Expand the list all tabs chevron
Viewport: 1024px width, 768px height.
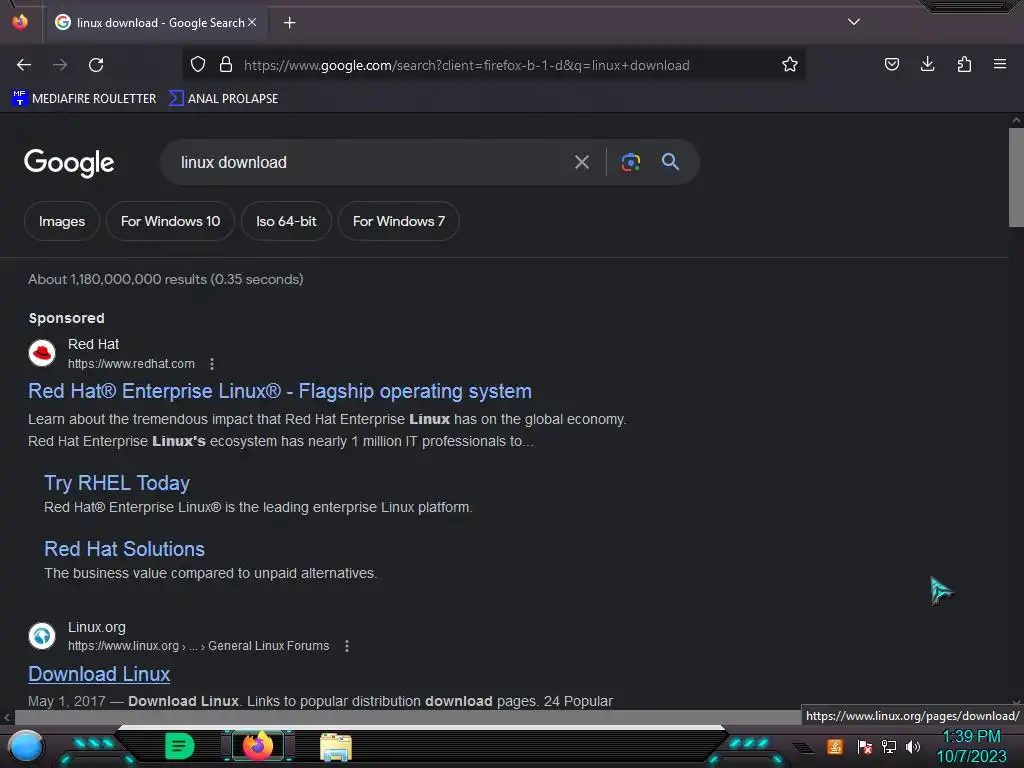point(854,22)
